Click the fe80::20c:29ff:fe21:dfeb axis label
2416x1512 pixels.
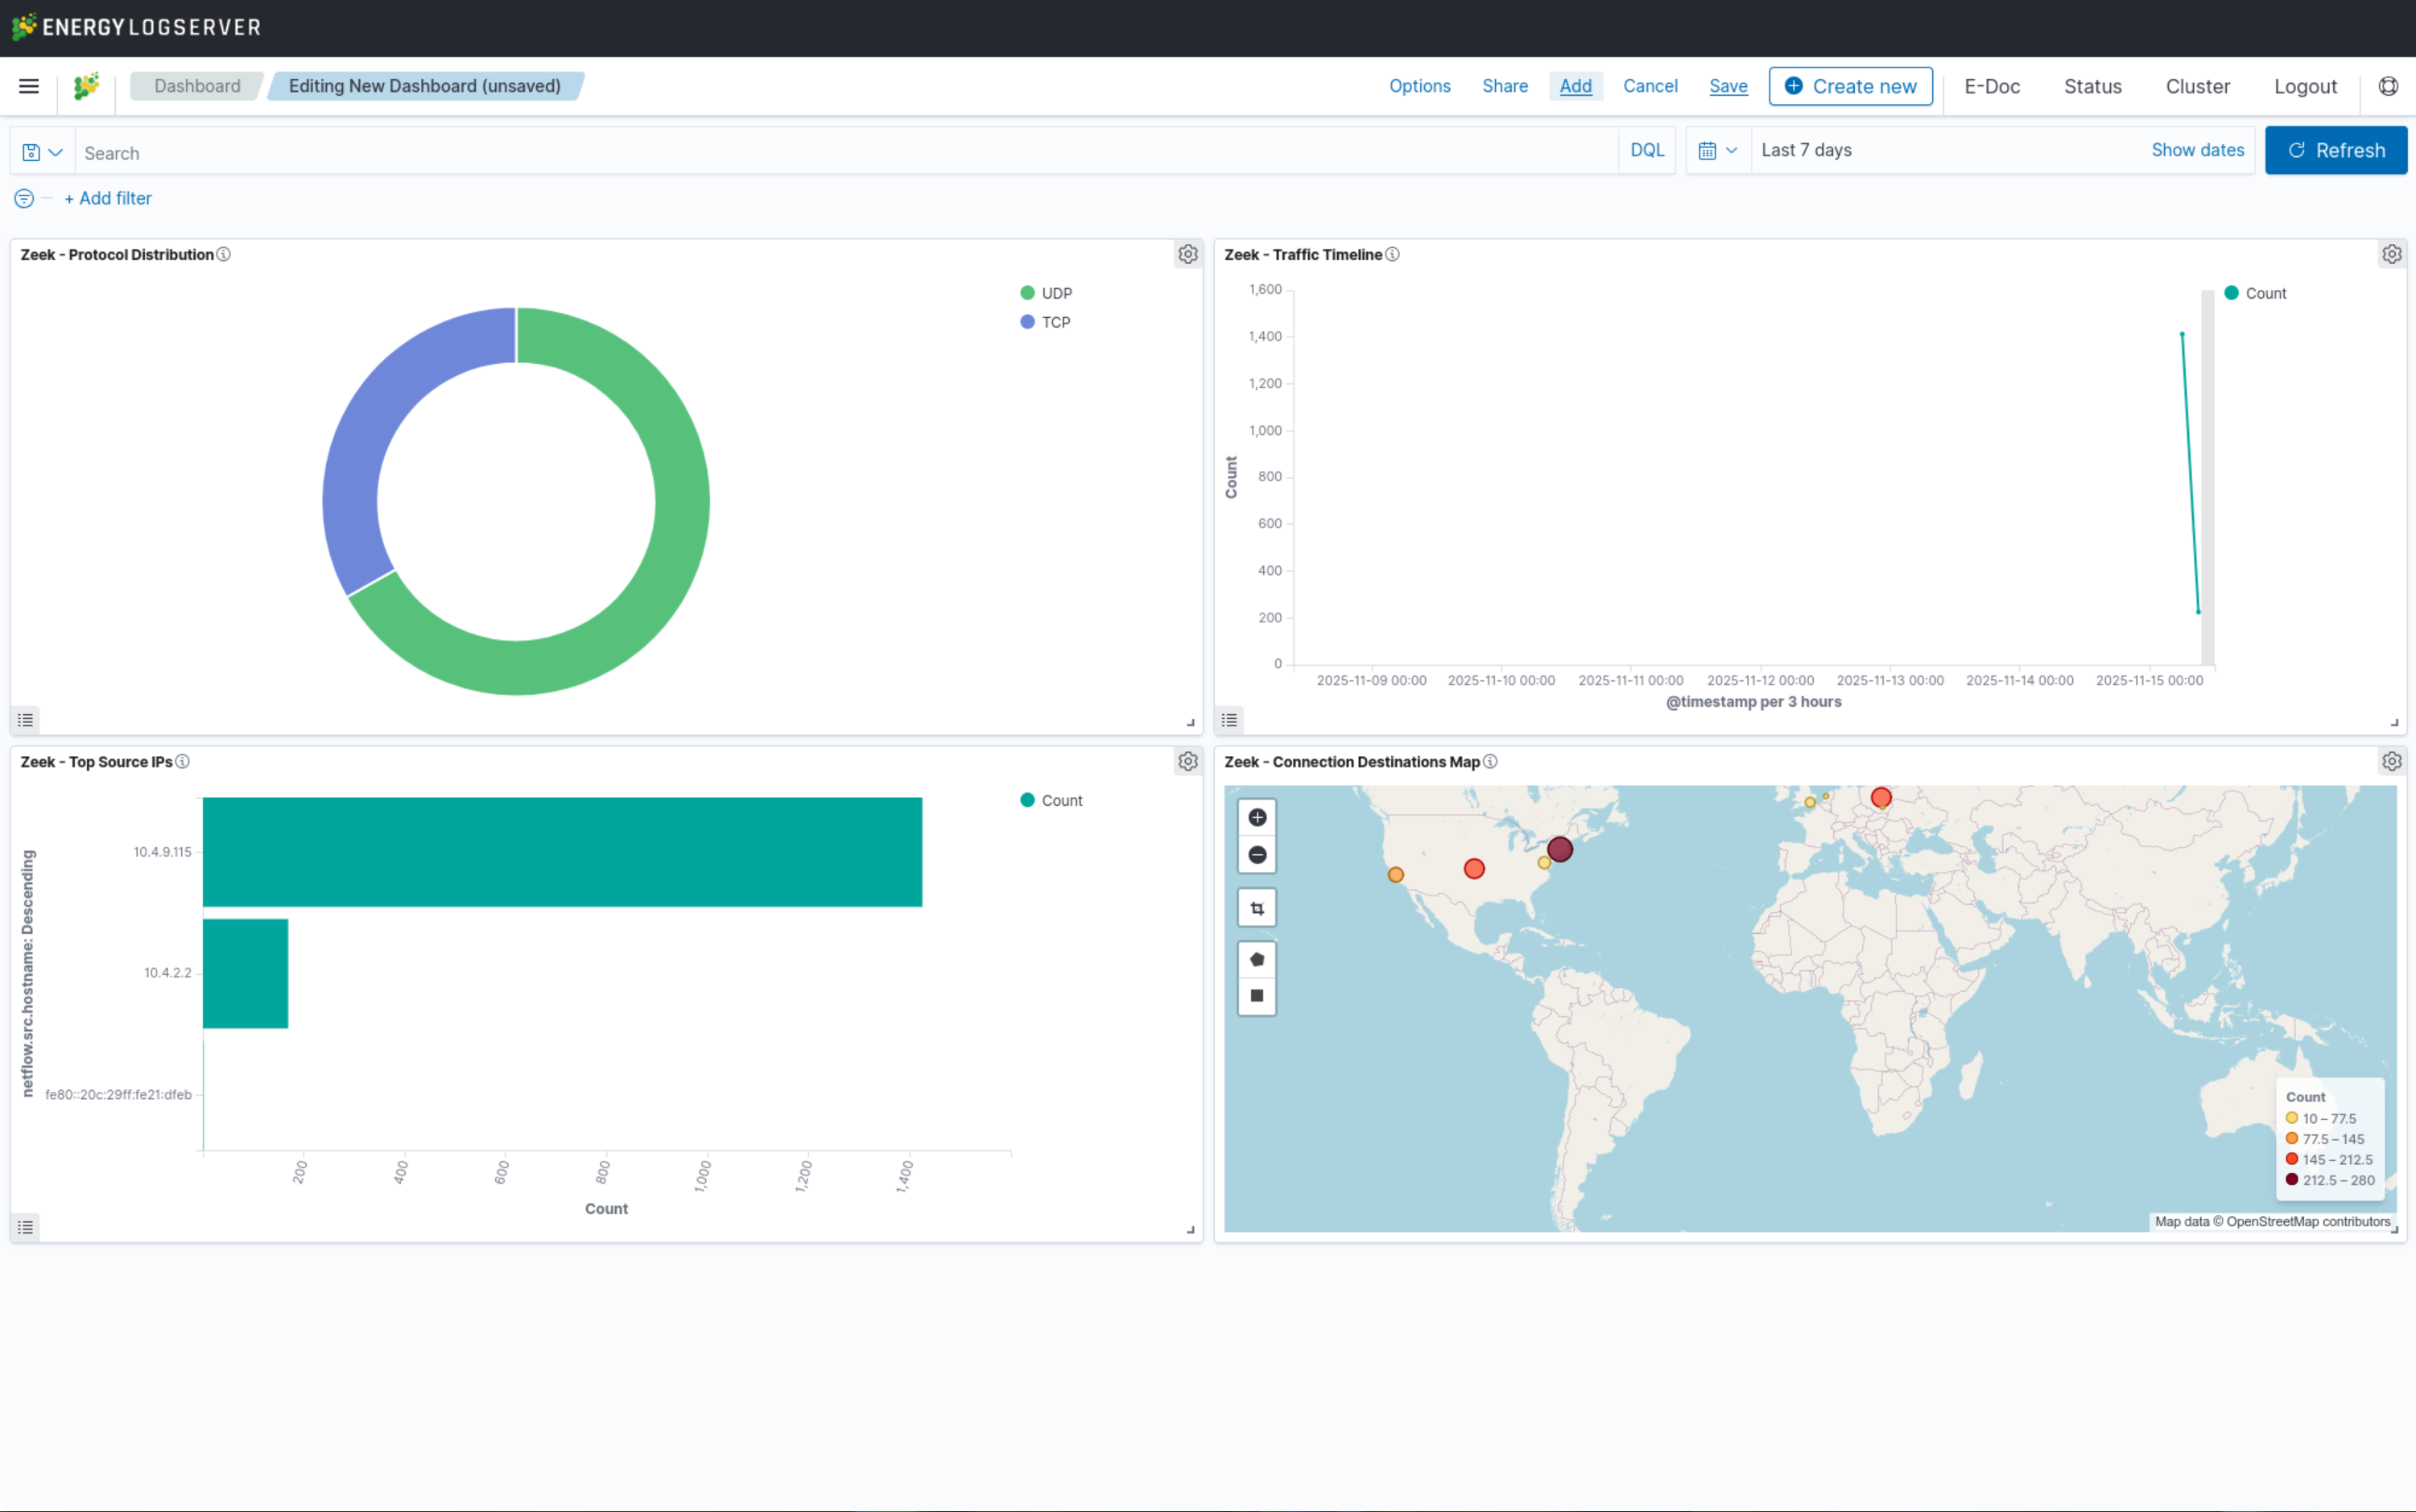click(118, 1094)
